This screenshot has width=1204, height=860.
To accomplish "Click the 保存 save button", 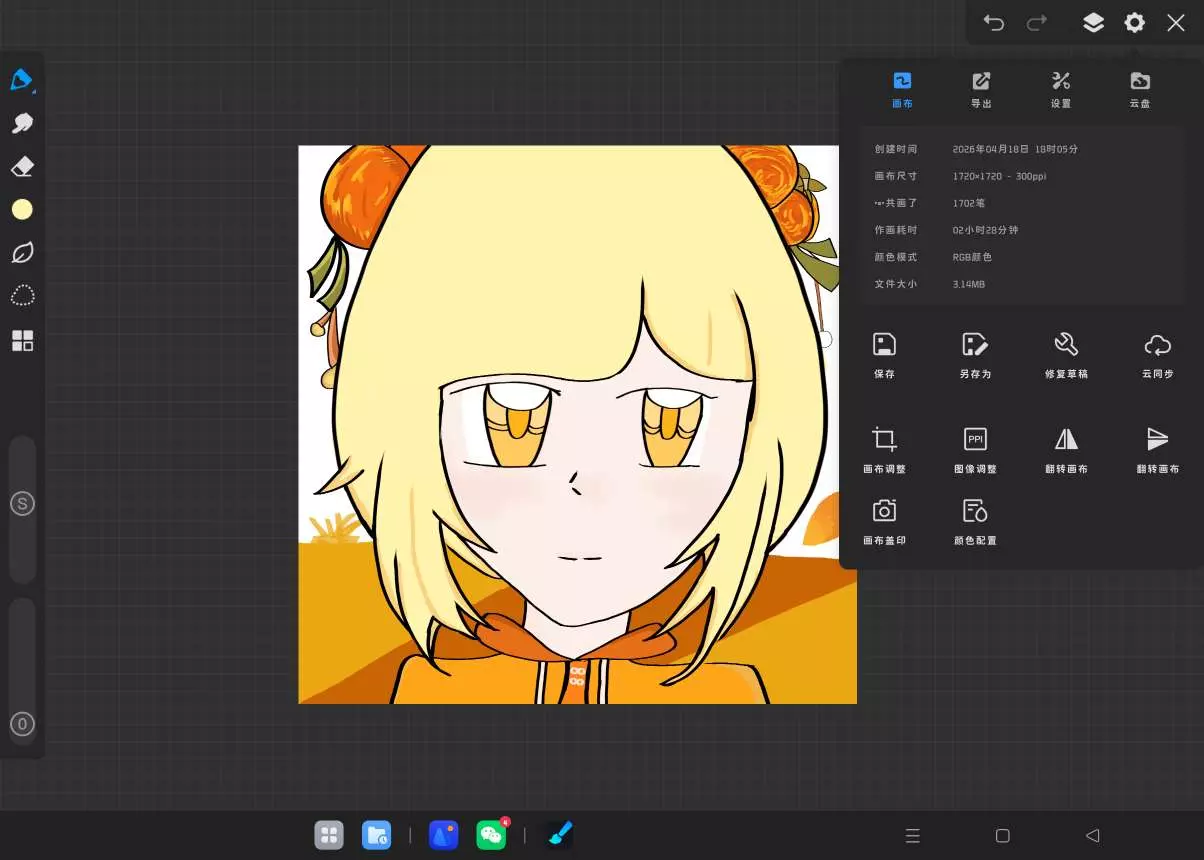I will pos(884,355).
